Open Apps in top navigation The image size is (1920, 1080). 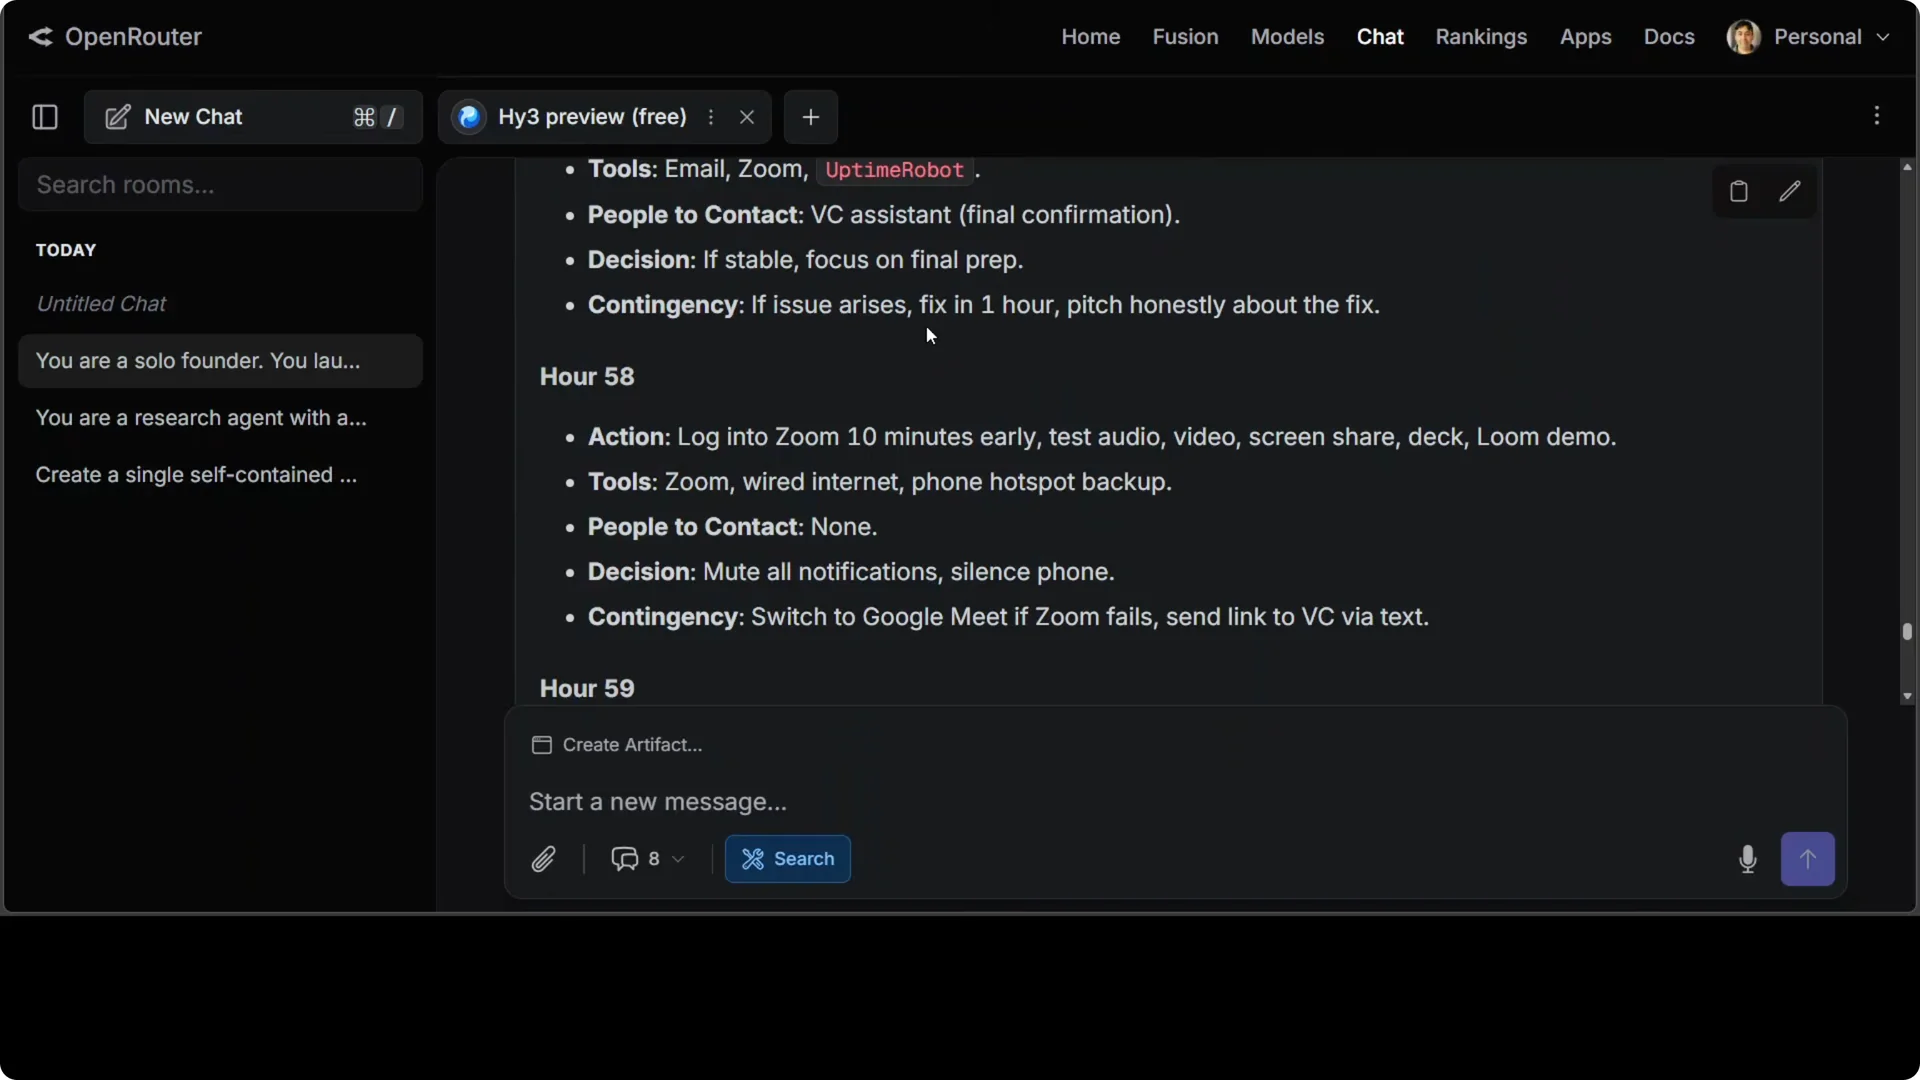coord(1585,37)
